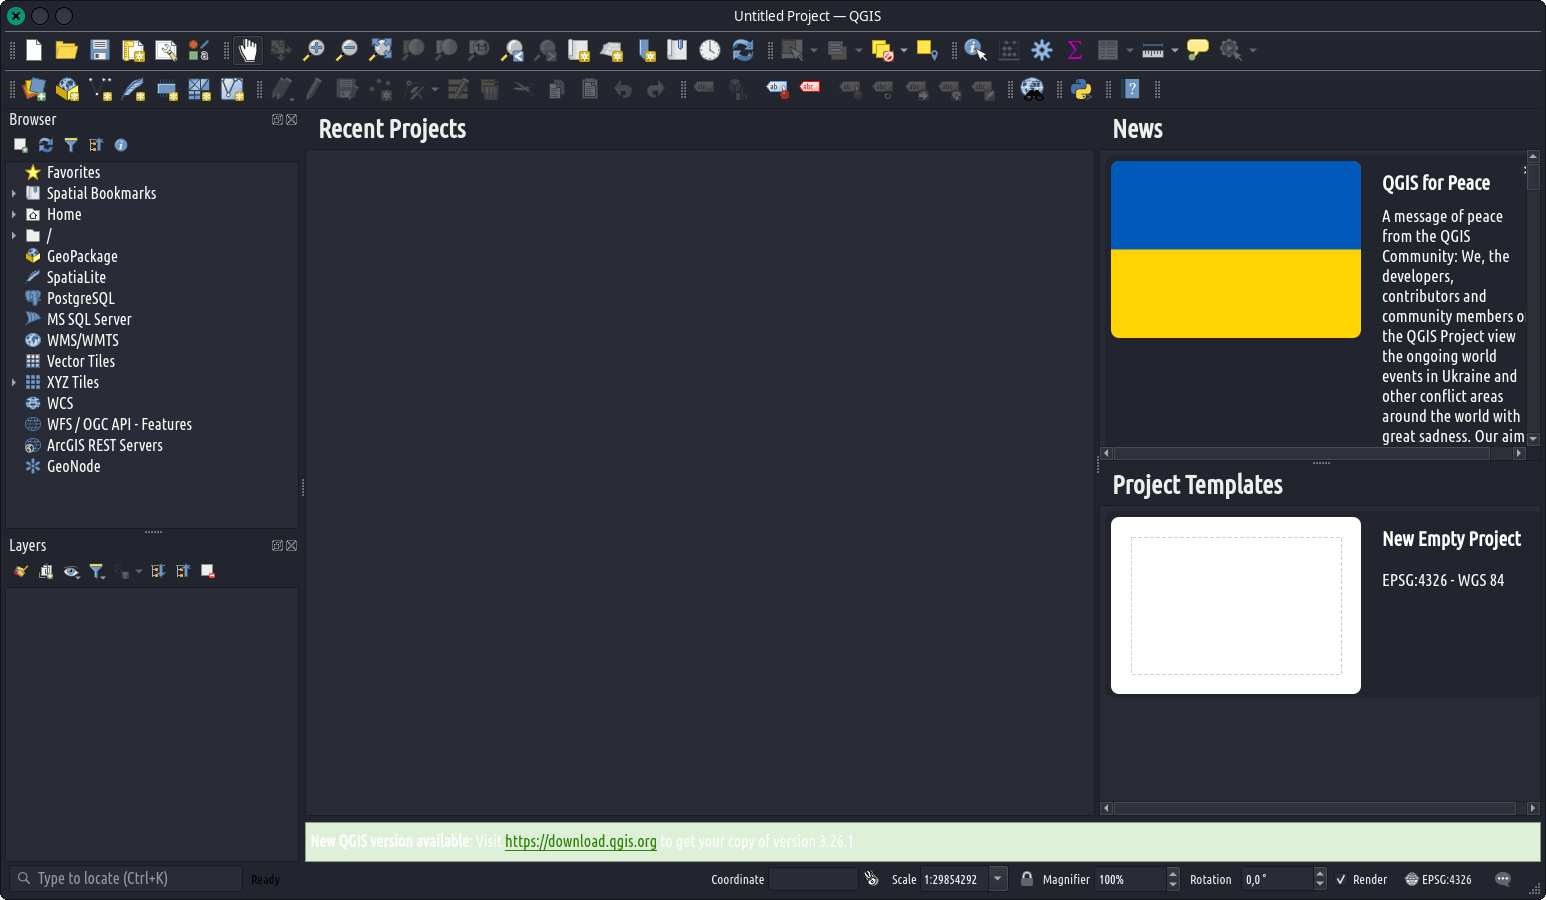The image size is (1546, 900).
Task: Select the Identify Features tool
Action: click(x=975, y=50)
